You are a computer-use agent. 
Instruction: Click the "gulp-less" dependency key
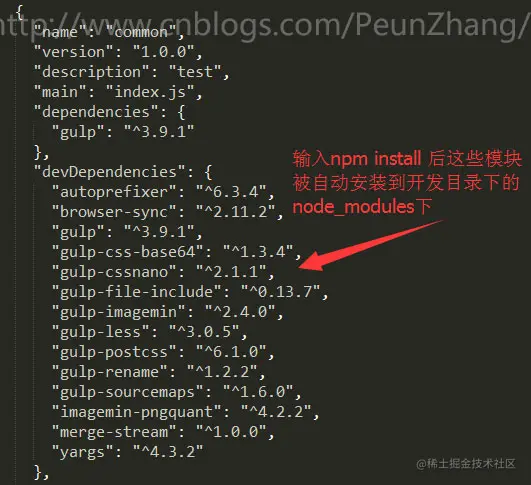click(101, 332)
